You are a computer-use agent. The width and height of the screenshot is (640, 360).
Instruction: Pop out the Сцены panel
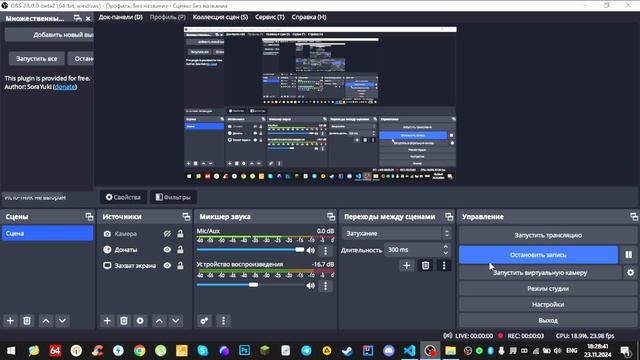point(89,217)
